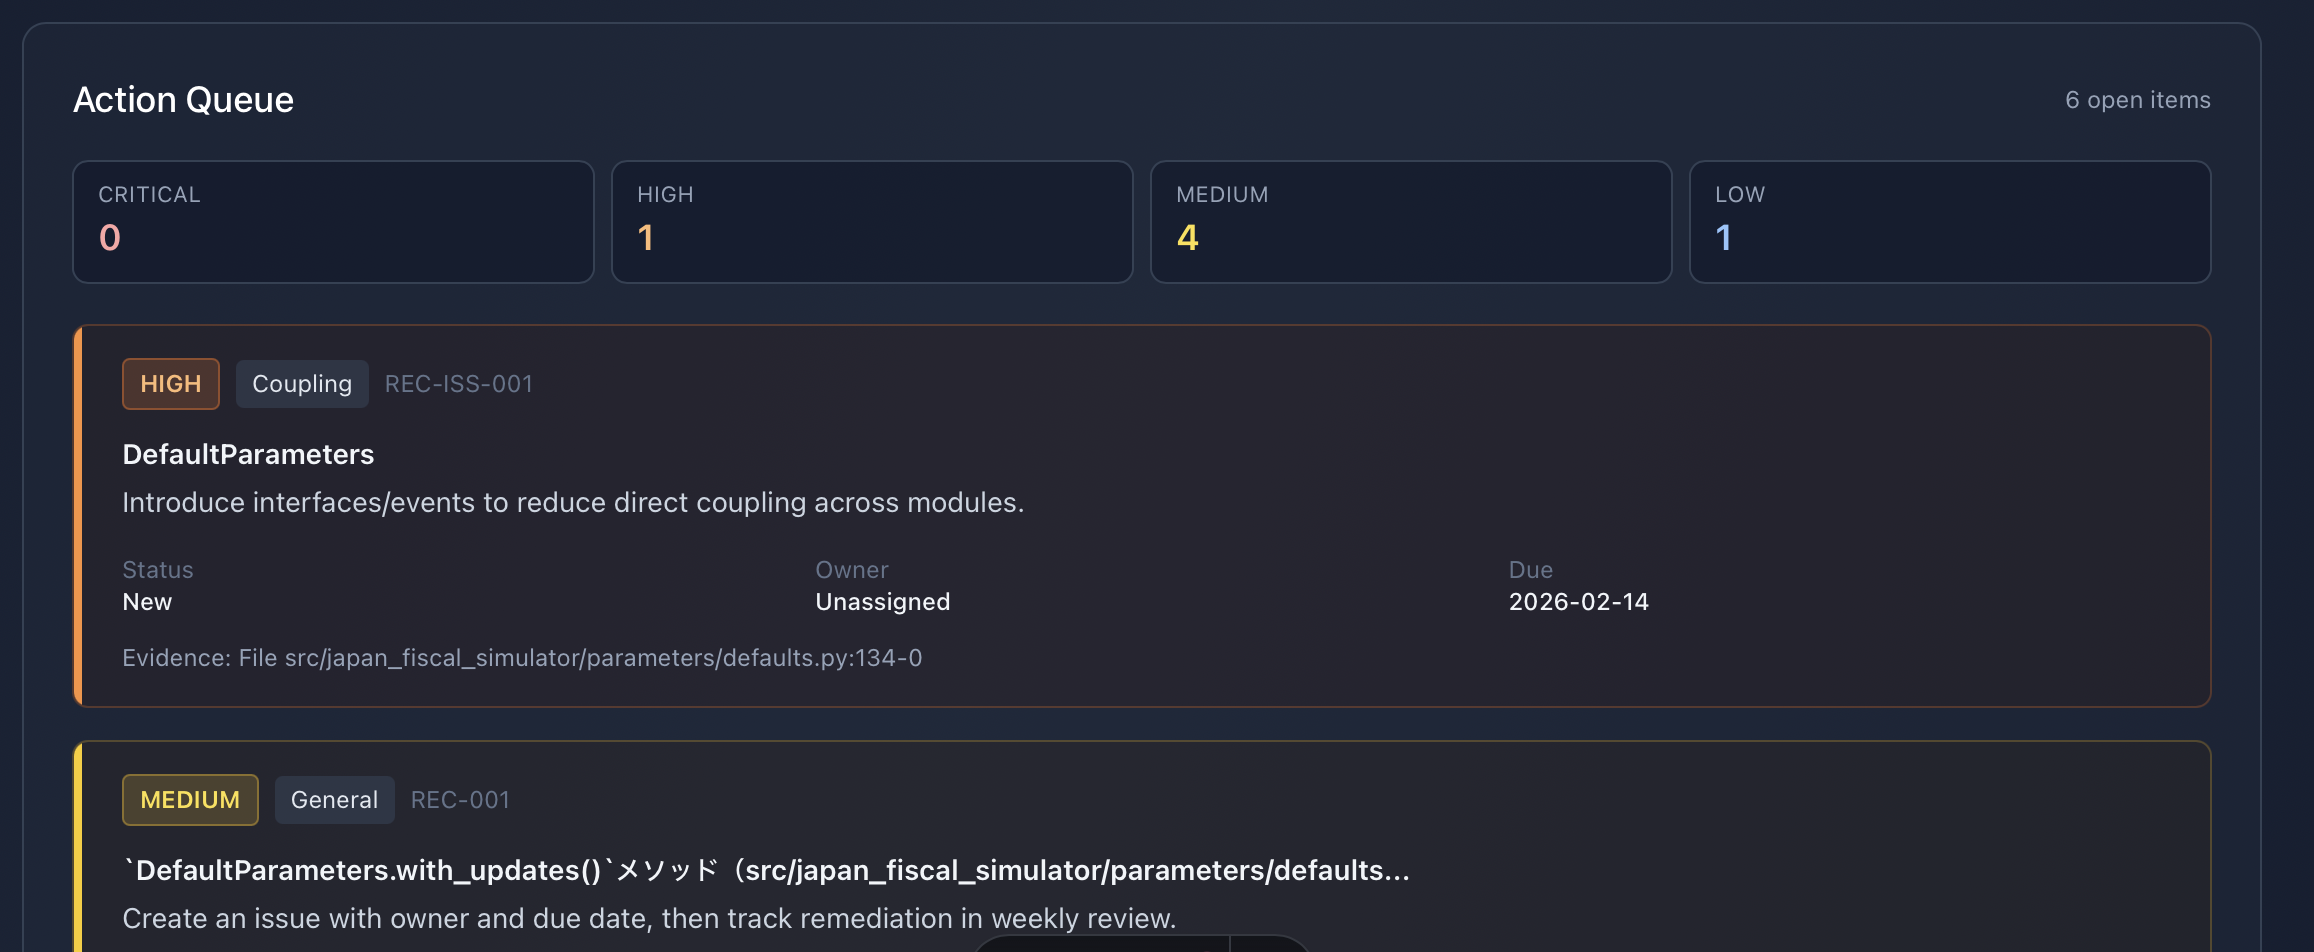Select the LOW severity card showing 1
Image resolution: width=2314 pixels, height=952 pixels.
[1949, 220]
